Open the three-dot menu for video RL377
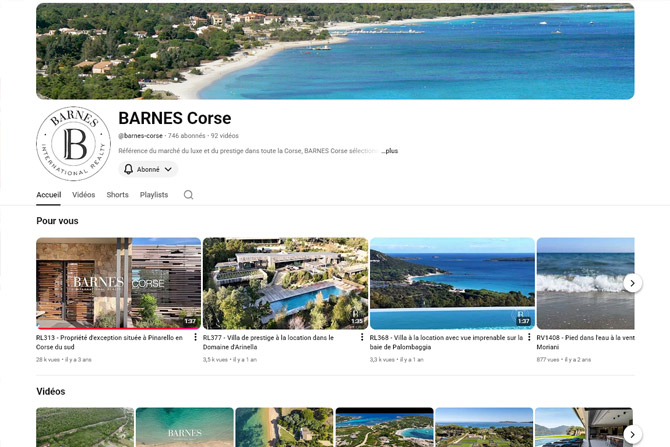Viewport: 670px width, 447px height. (362, 338)
